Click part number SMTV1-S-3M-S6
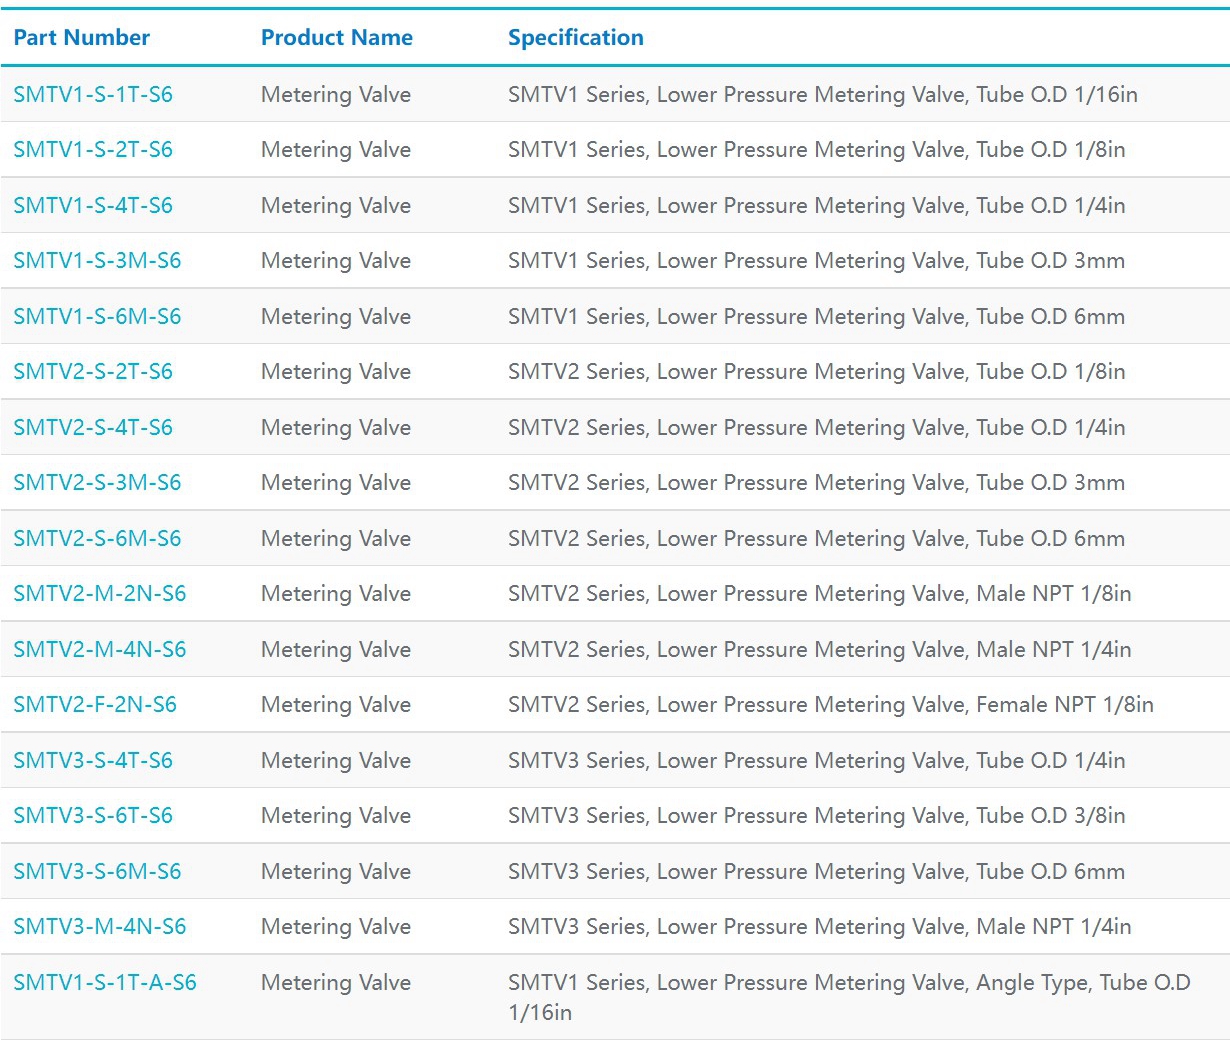The image size is (1230, 1040). tap(97, 261)
